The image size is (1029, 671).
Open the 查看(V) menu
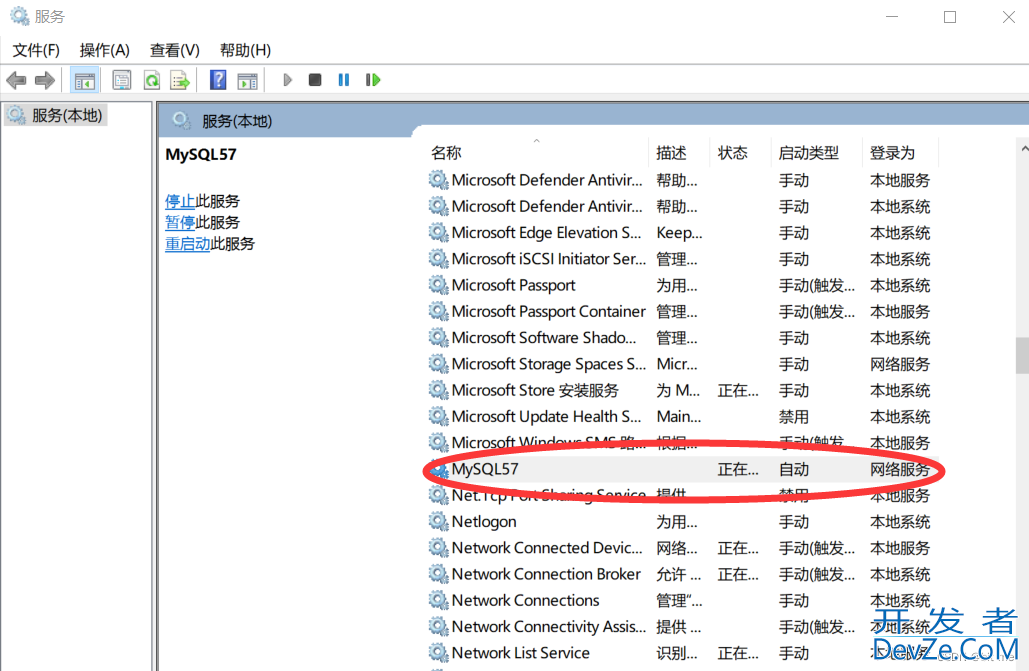click(175, 50)
